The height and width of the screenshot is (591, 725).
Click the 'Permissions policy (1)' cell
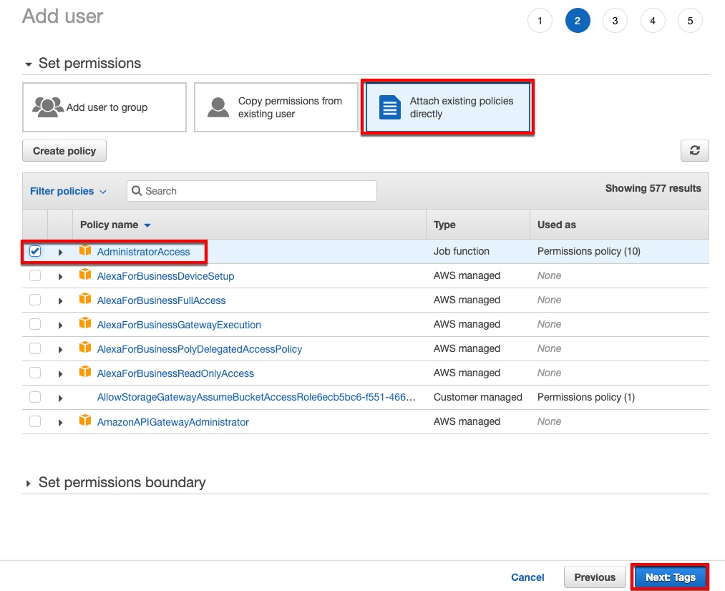[x=586, y=397]
